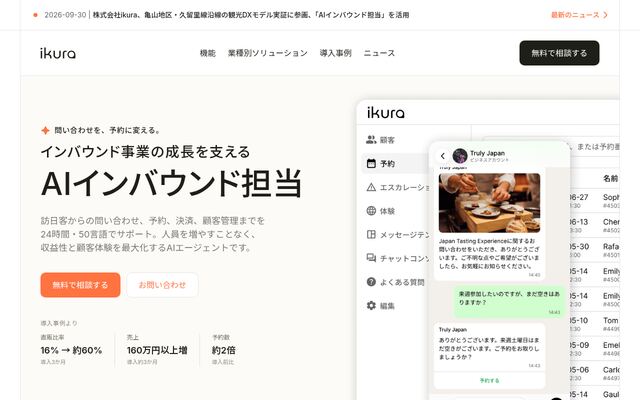Click the 160万円以上増 statistic
The image size is (640, 400).
click(157, 350)
